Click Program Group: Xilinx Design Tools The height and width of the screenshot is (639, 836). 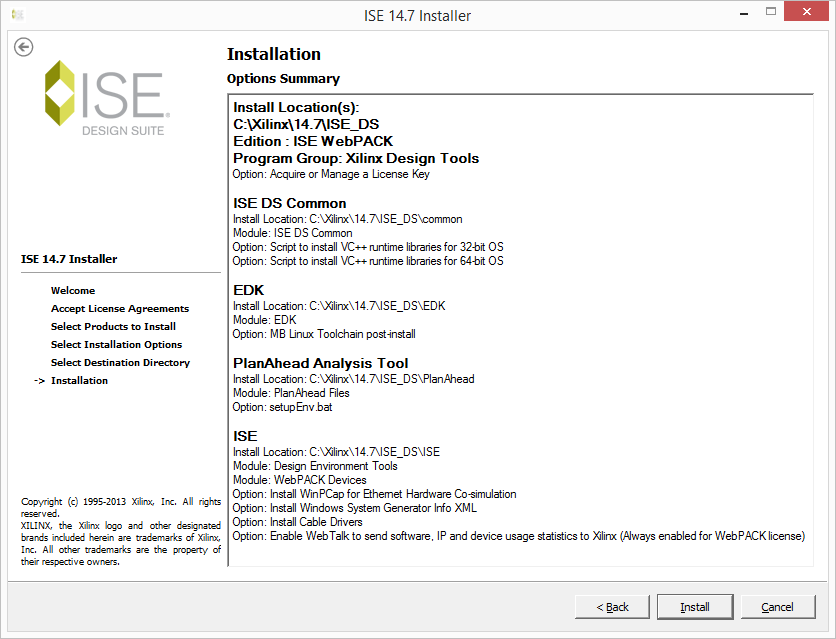[356, 159]
